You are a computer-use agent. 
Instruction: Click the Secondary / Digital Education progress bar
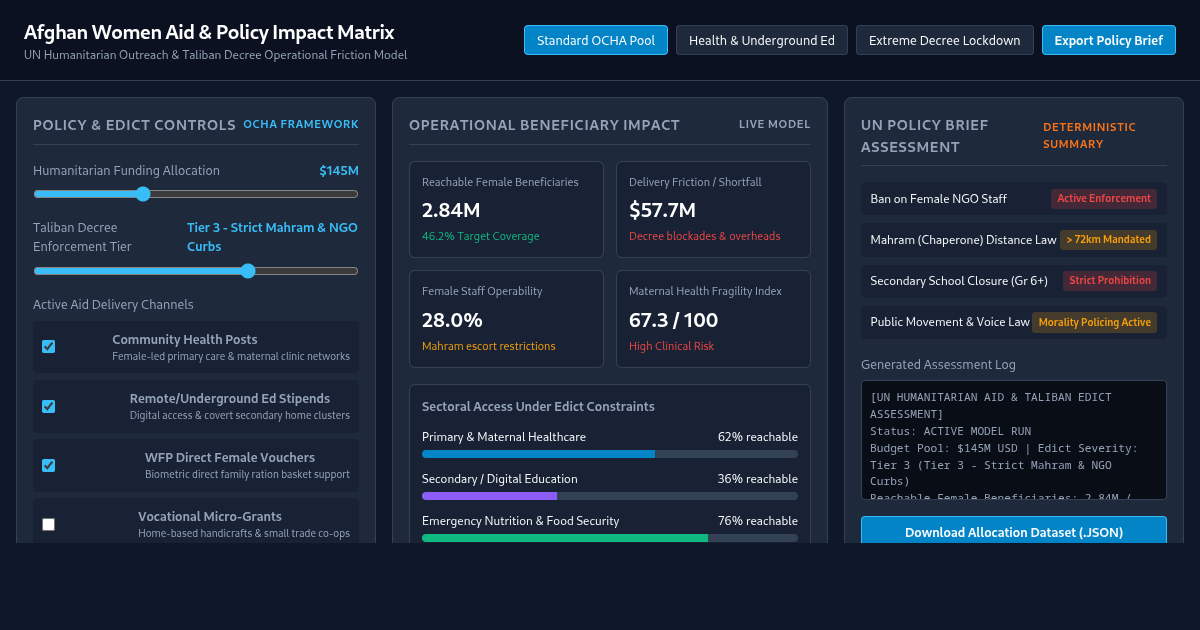(x=610, y=496)
